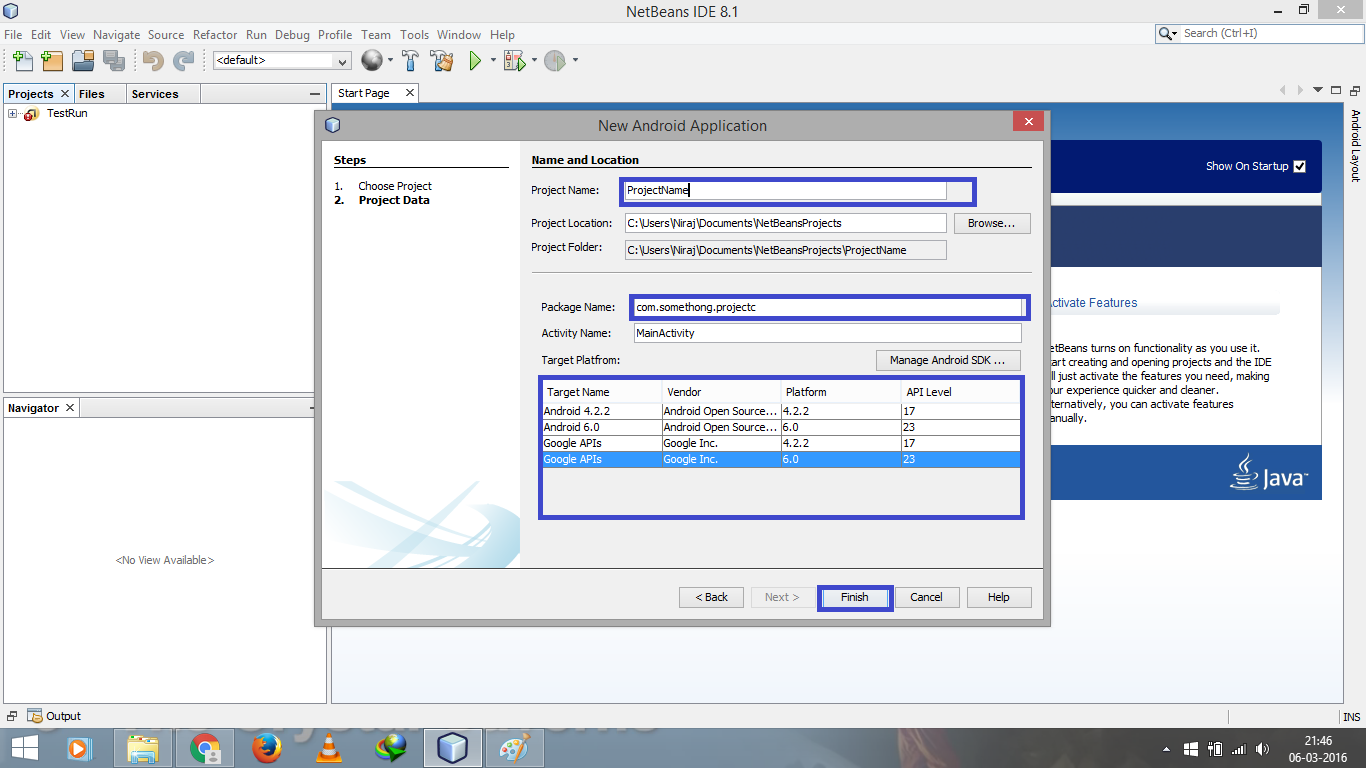1366x768 pixels.
Task: Click the Back button in wizard
Action: [712, 597]
